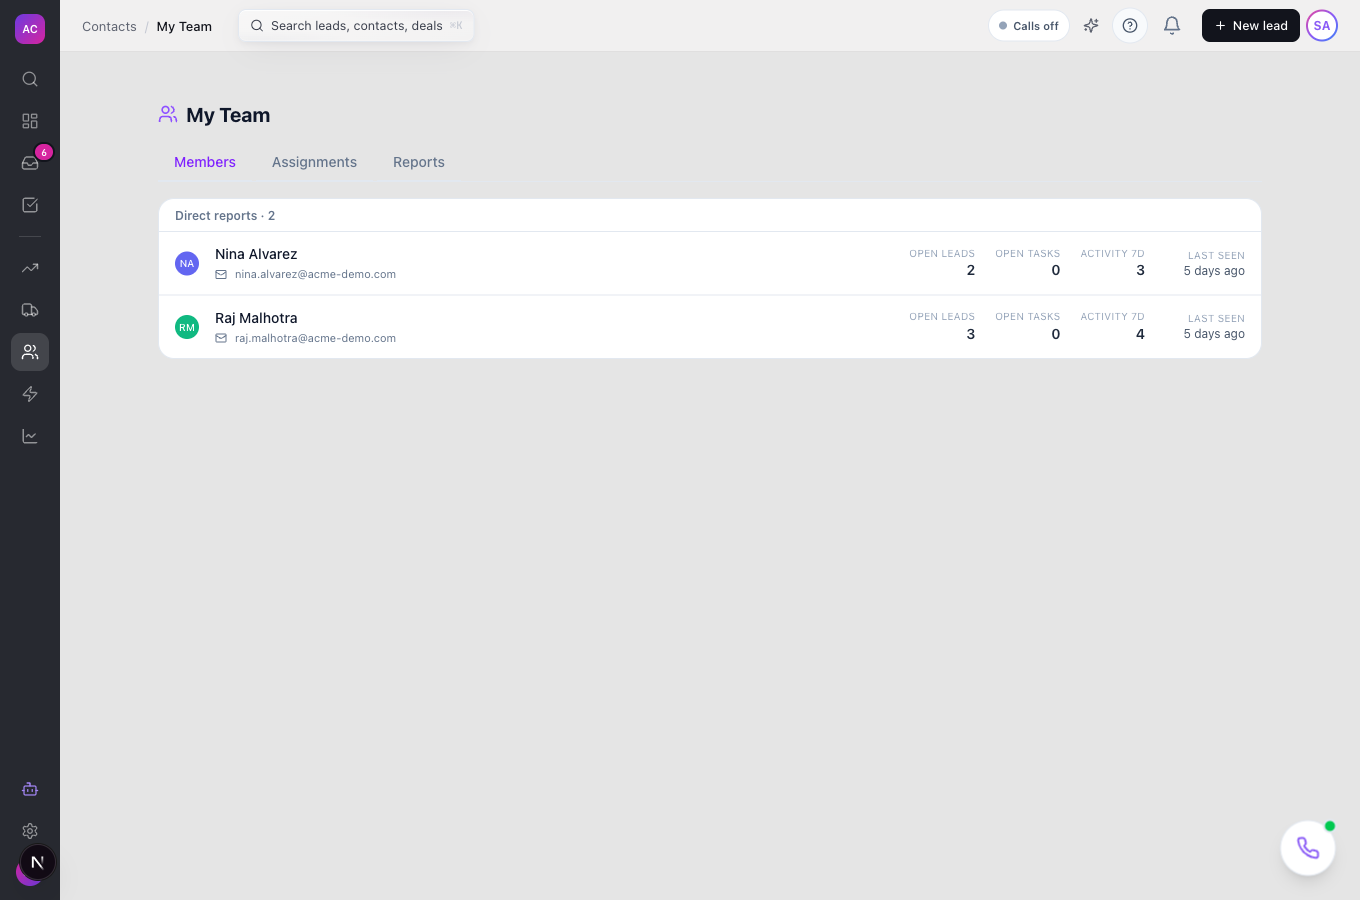Open the lightning bolt automation icon
Image resolution: width=1360 pixels, height=900 pixels.
point(30,394)
